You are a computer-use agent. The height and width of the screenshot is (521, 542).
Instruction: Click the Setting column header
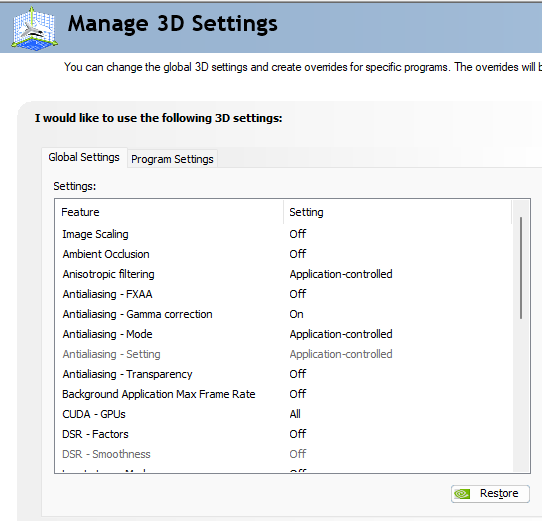coord(397,212)
